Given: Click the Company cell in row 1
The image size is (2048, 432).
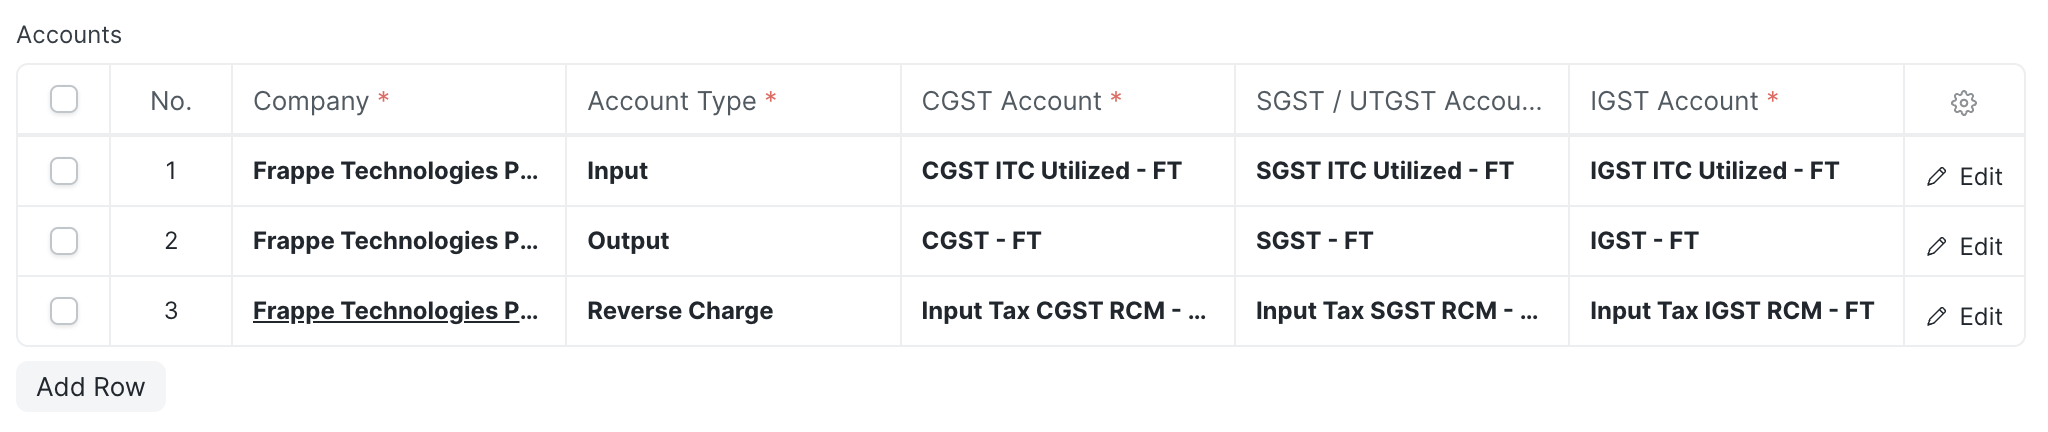Looking at the screenshot, I should pos(399,171).
